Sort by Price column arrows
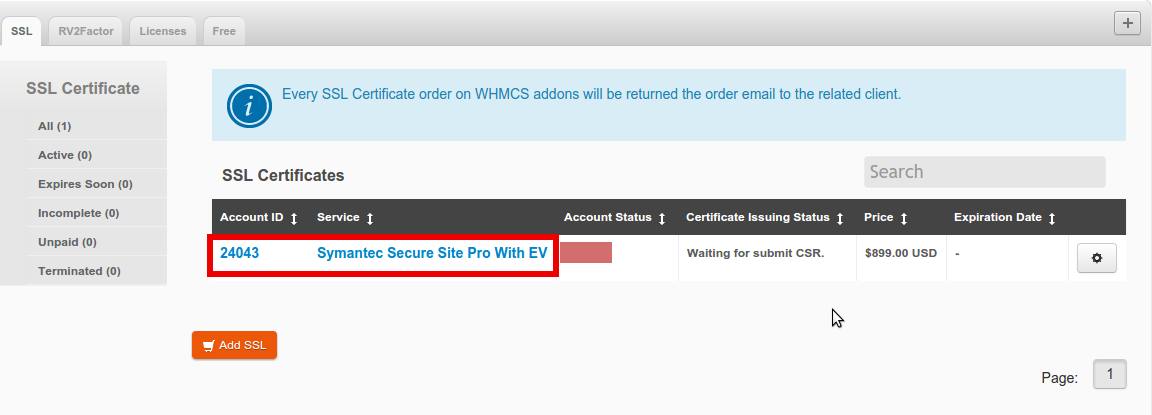The width and height of the screenshot is (1152, 415). (904, 218)
